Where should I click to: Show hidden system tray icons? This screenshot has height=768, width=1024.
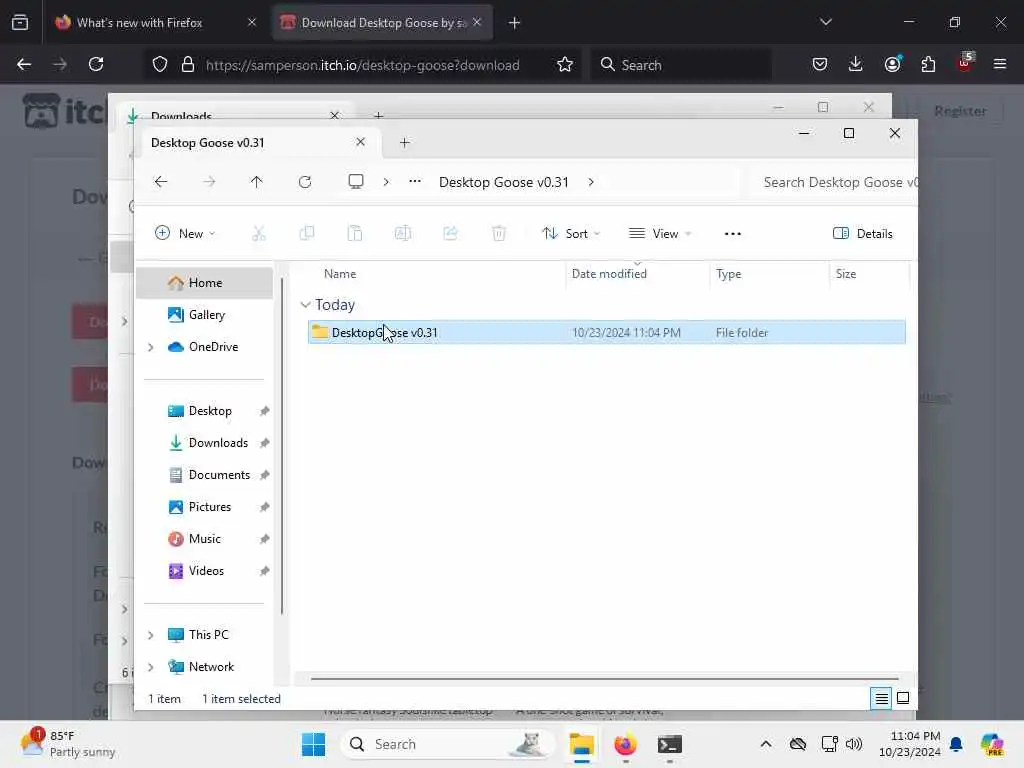(x=766, y=744)
